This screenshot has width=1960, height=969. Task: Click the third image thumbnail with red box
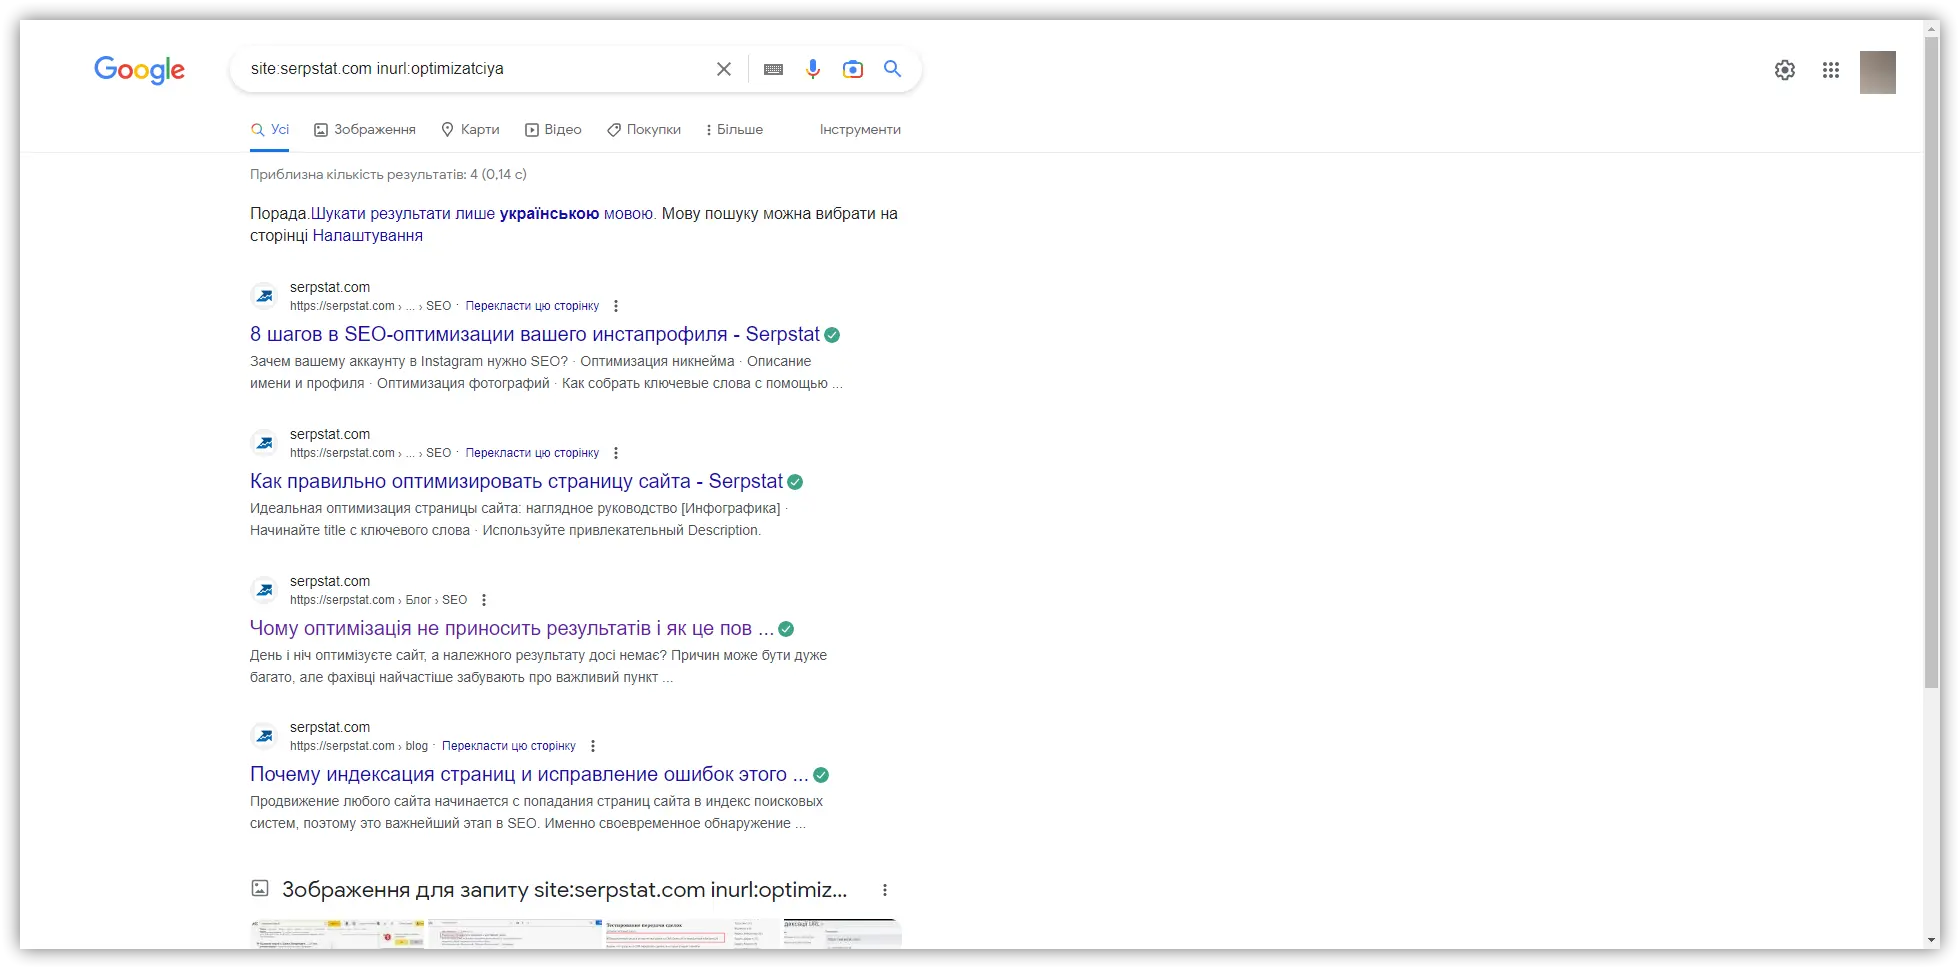tap(690, 934)
